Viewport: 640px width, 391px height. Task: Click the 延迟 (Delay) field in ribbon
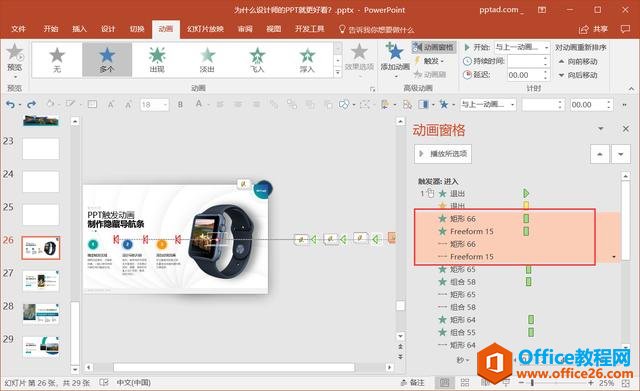(x=525, y=75)
